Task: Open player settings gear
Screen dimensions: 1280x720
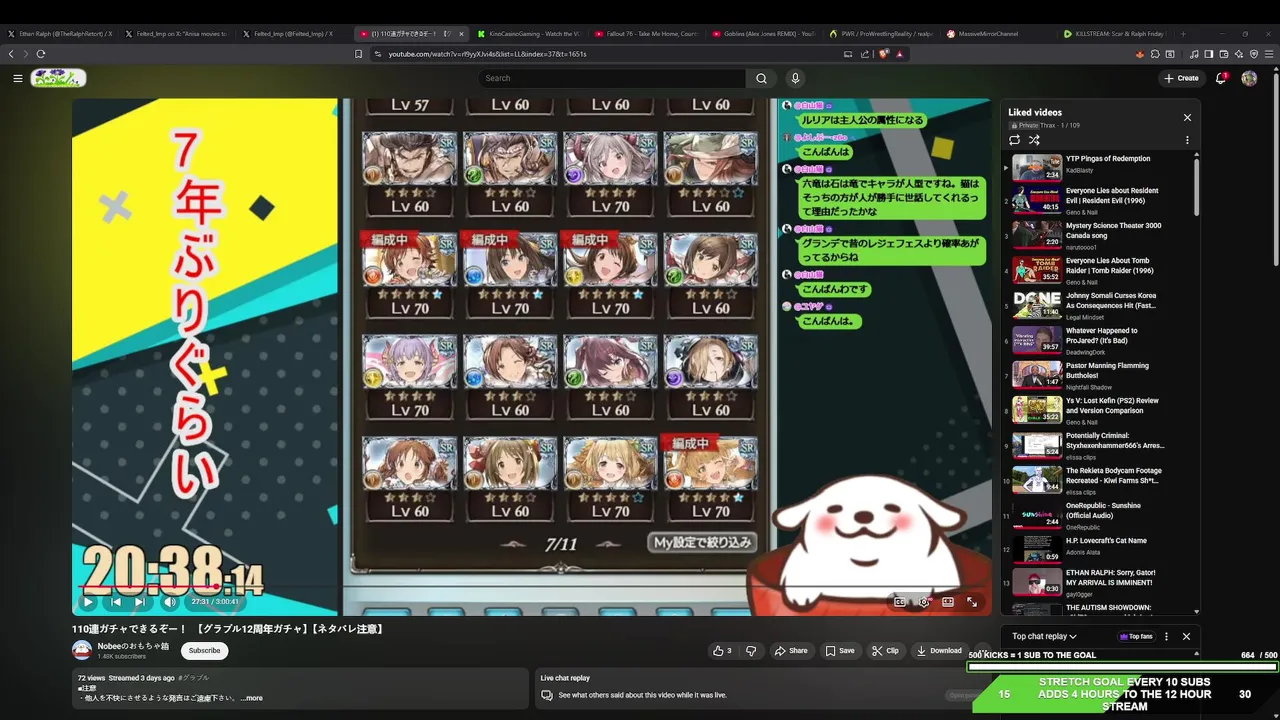Action: [924, 602]
